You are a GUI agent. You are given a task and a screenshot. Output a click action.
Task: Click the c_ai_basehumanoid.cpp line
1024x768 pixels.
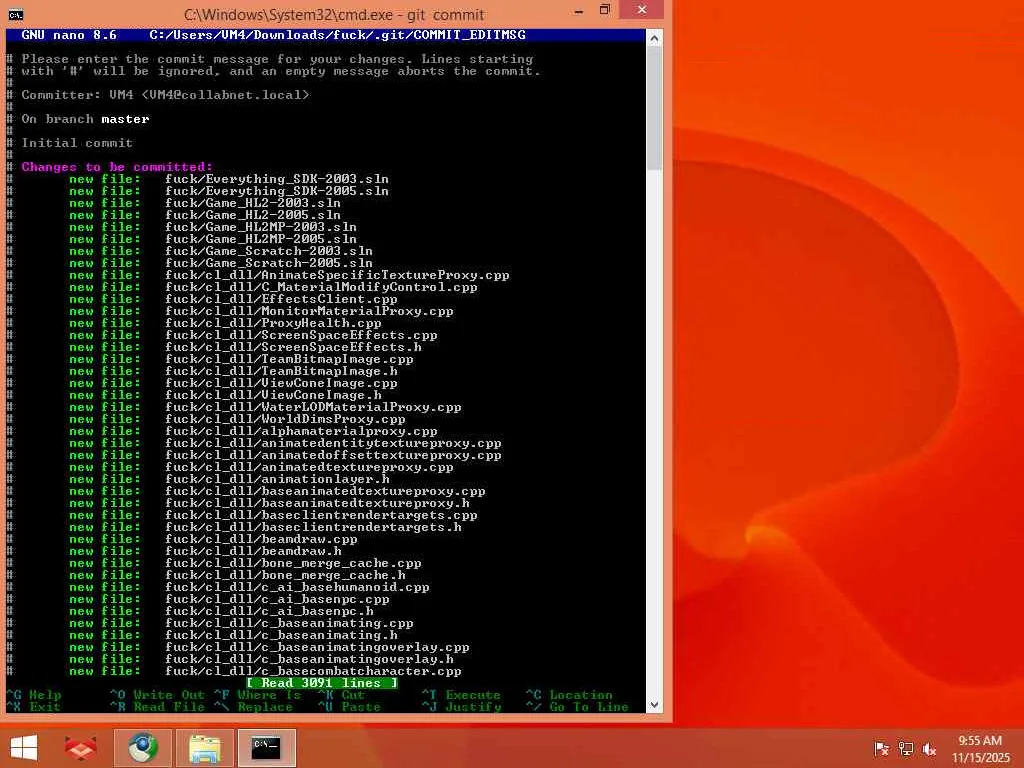point(297,587)
